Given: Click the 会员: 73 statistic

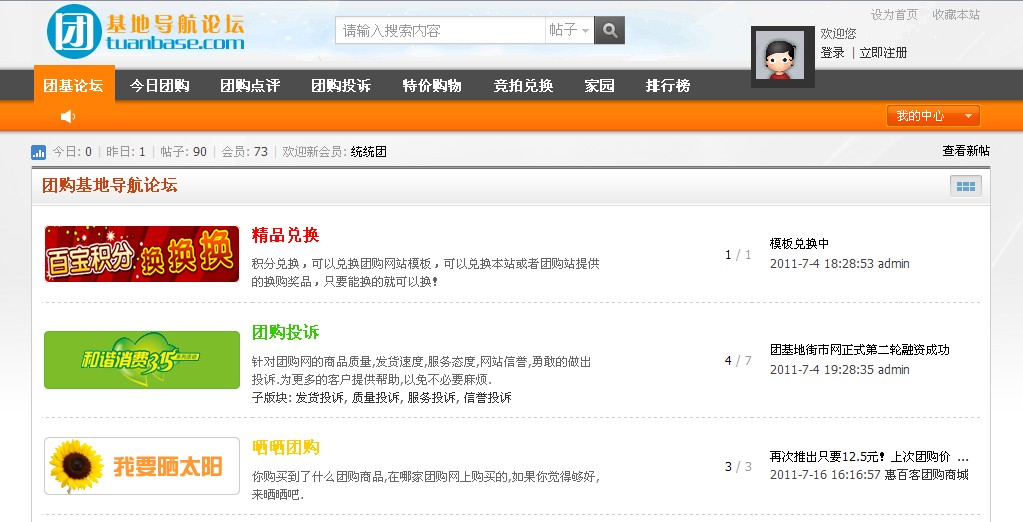Looking at the screenshot, I should click(245, 151).
